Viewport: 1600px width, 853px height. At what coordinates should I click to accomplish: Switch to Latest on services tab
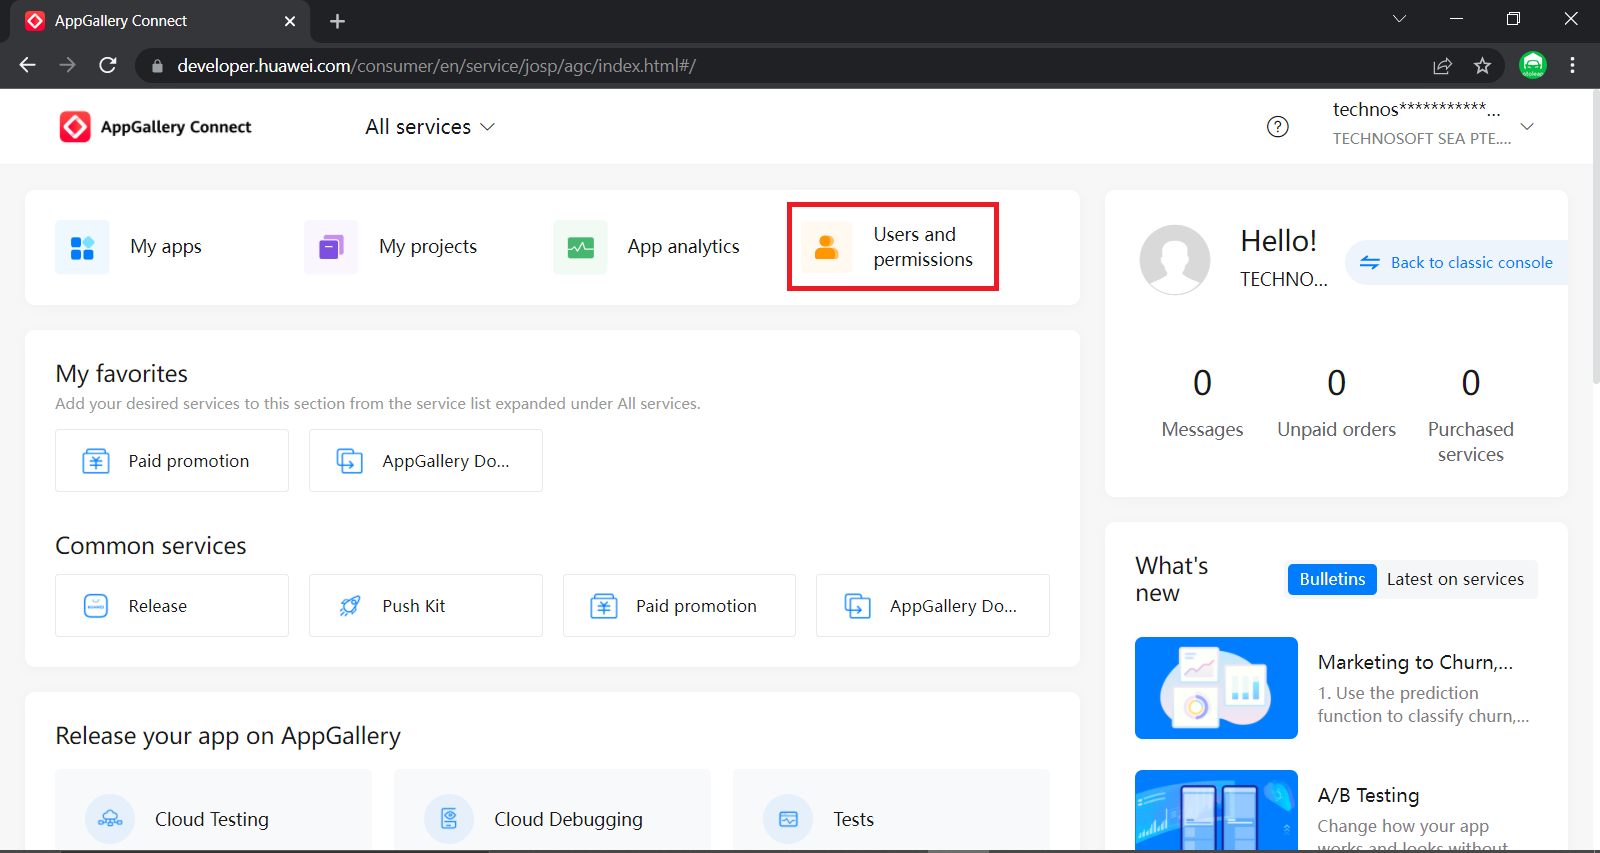[1455, 579]
